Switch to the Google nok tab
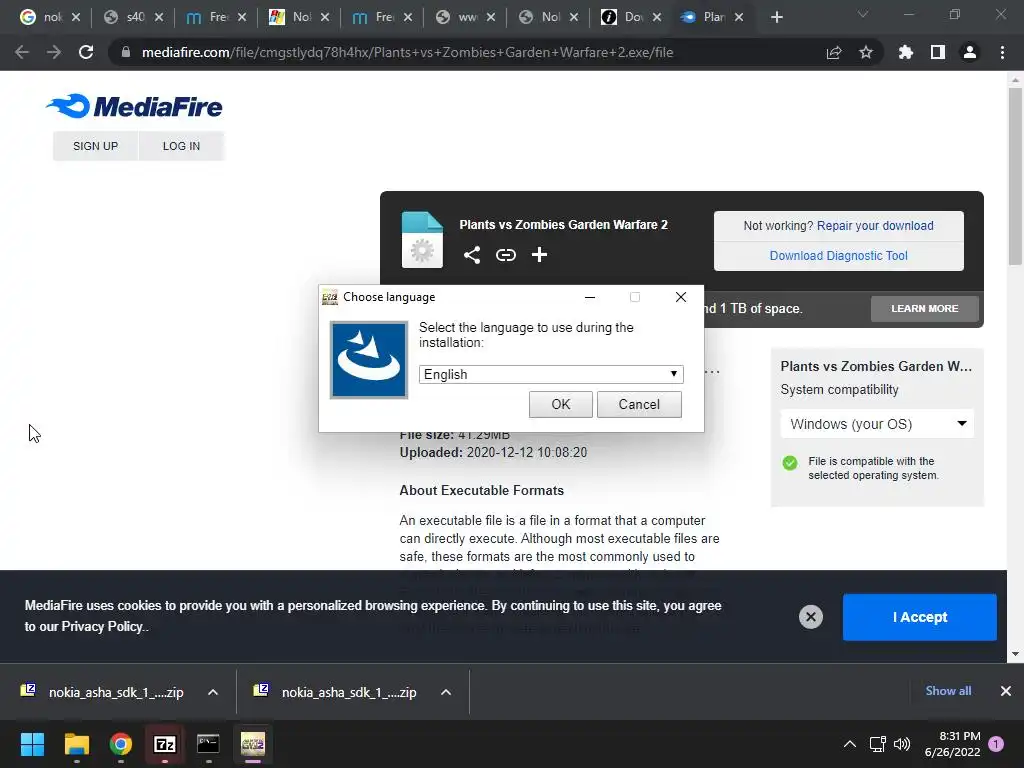Image resolution: width=1024 pixels, height=768 pixels. click(x=50, y=17)
